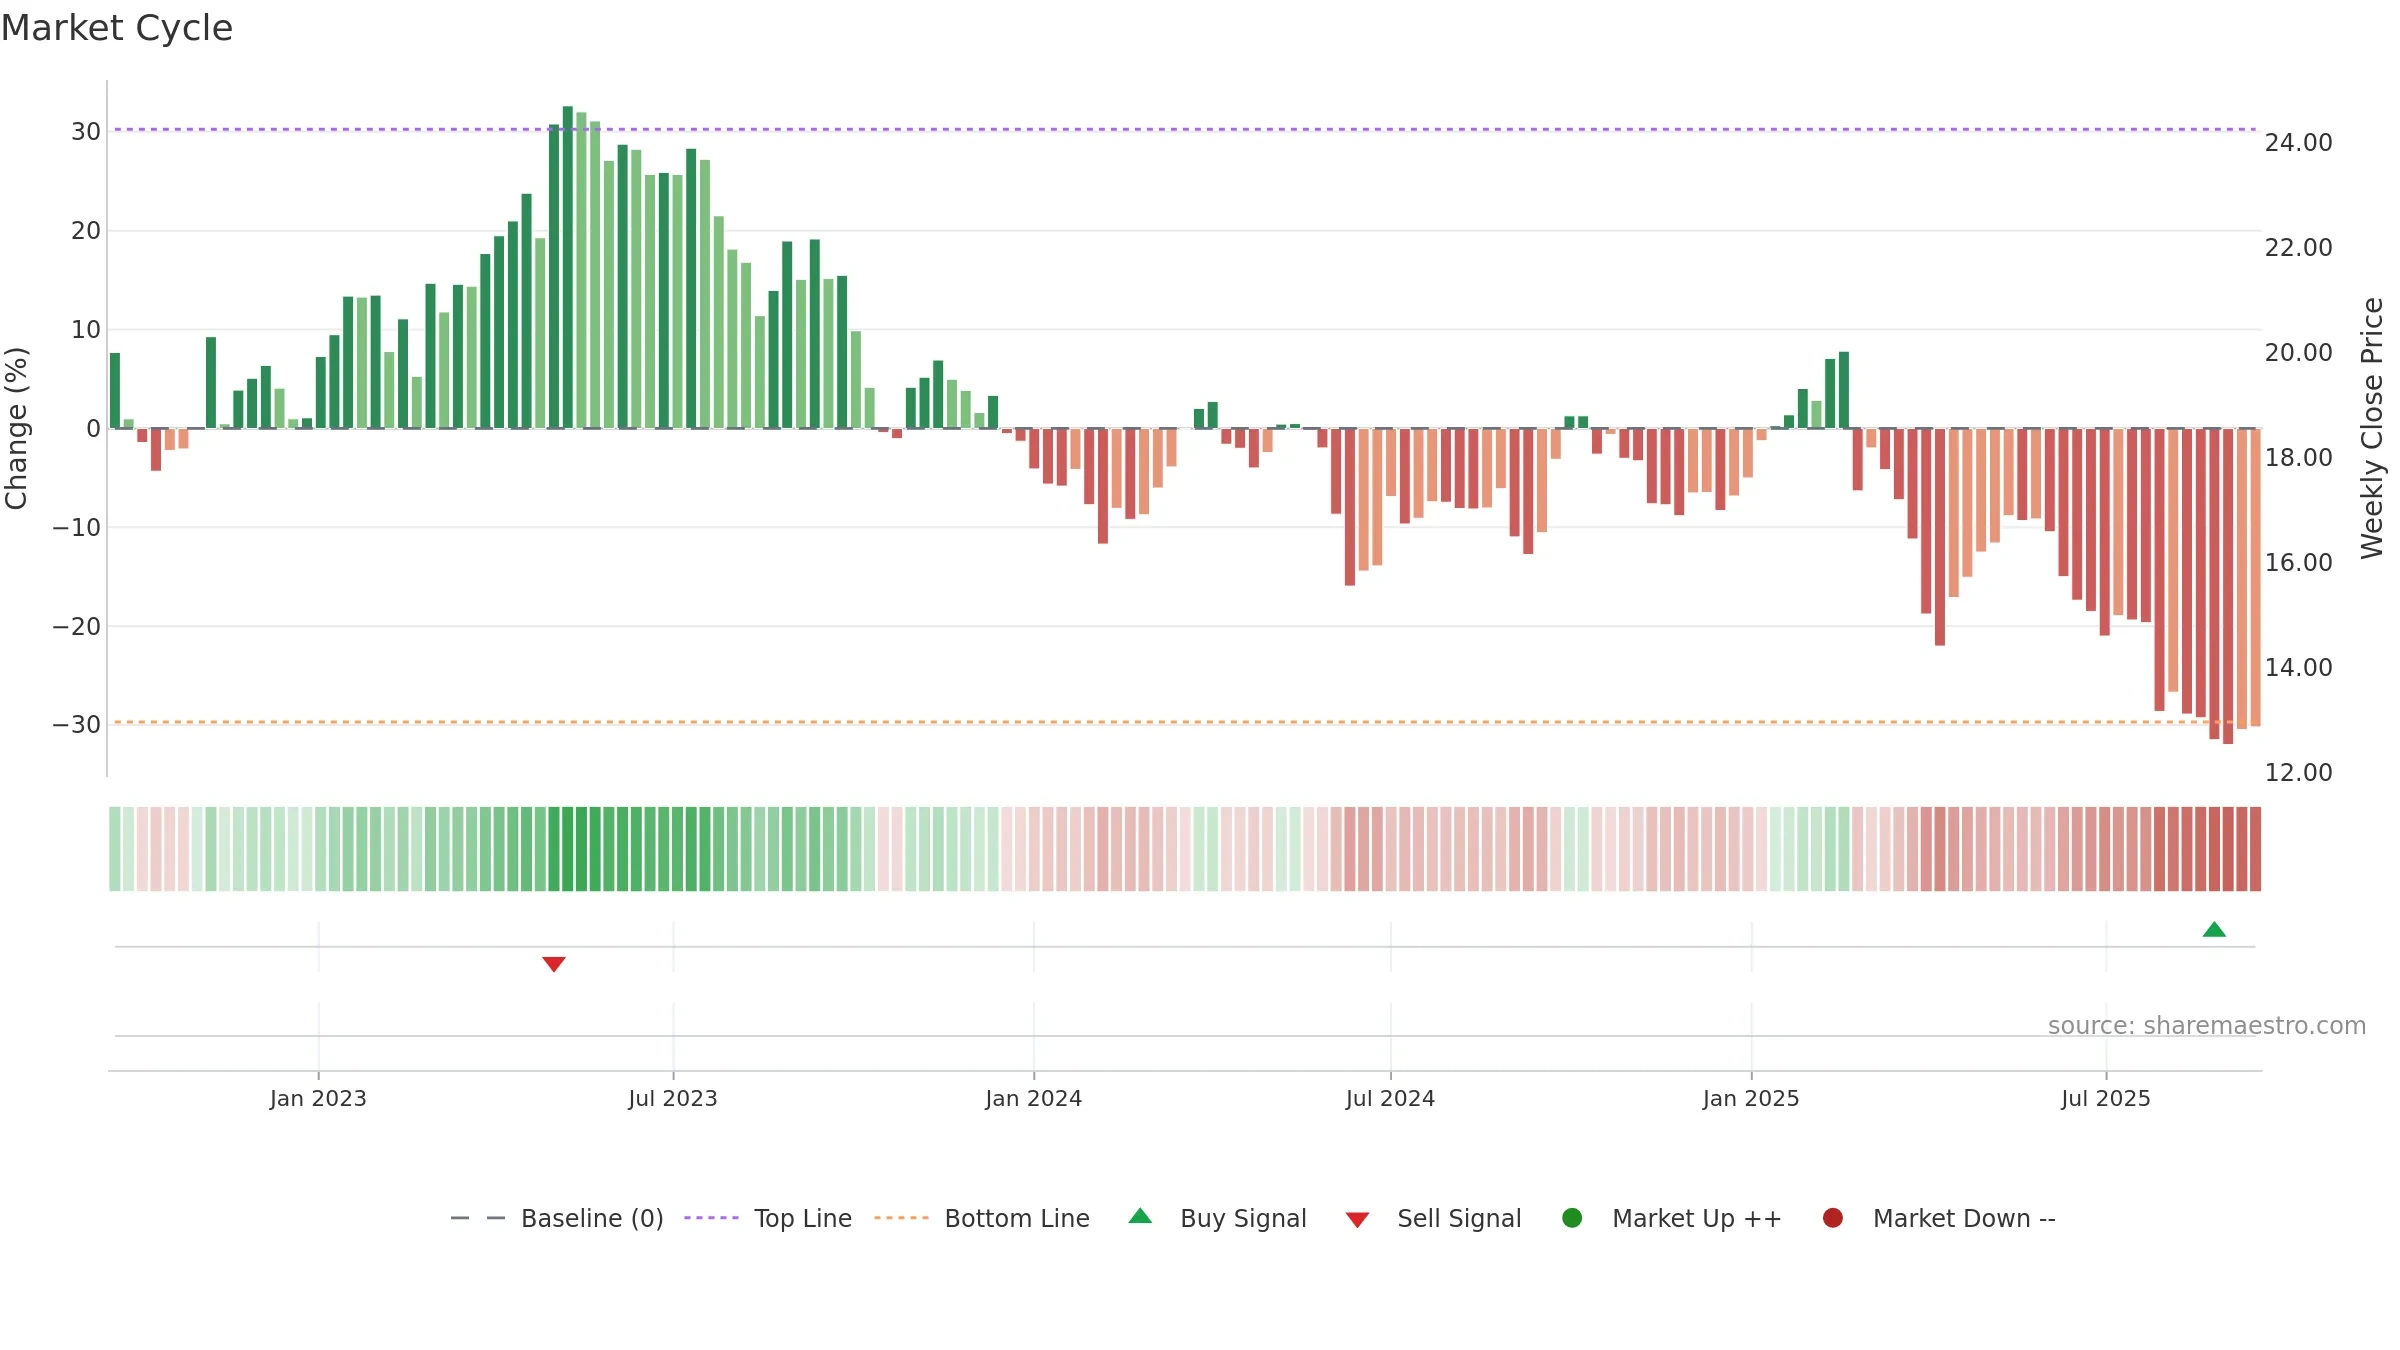2400x1350 pixels.
Task: Click the orange dotted line sample in legend
Action: 901,1218
